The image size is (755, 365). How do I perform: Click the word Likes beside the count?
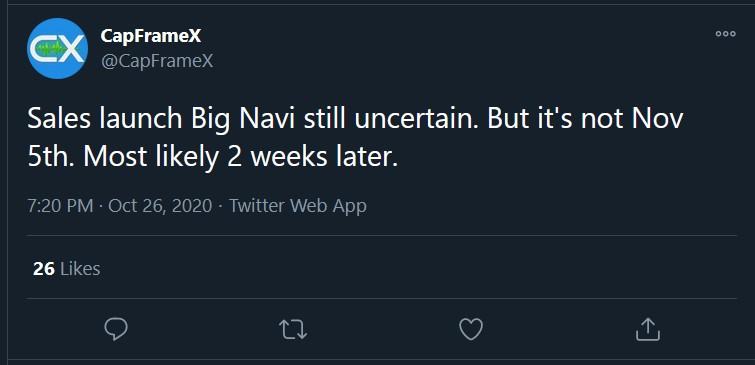(80, 268)
